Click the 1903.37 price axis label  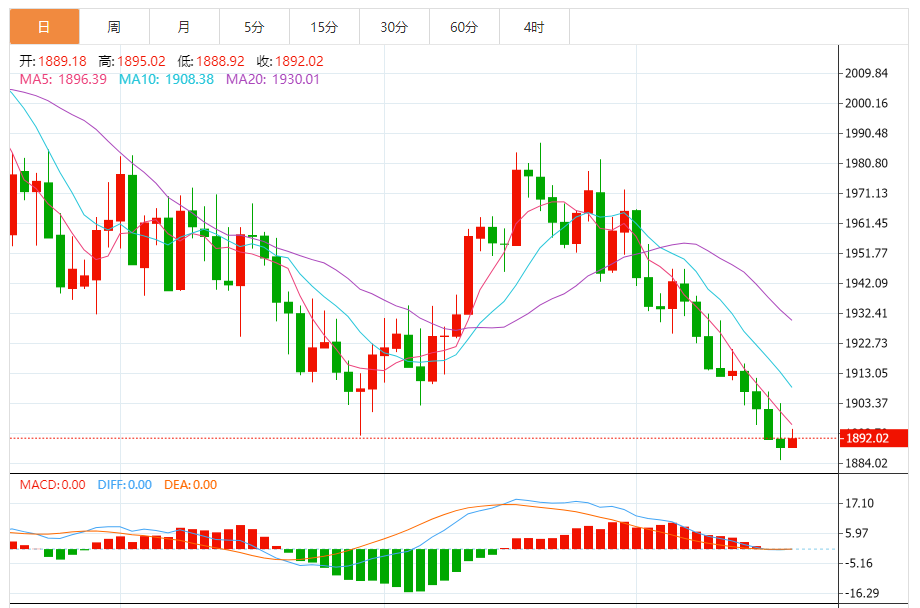pos(866,403)
